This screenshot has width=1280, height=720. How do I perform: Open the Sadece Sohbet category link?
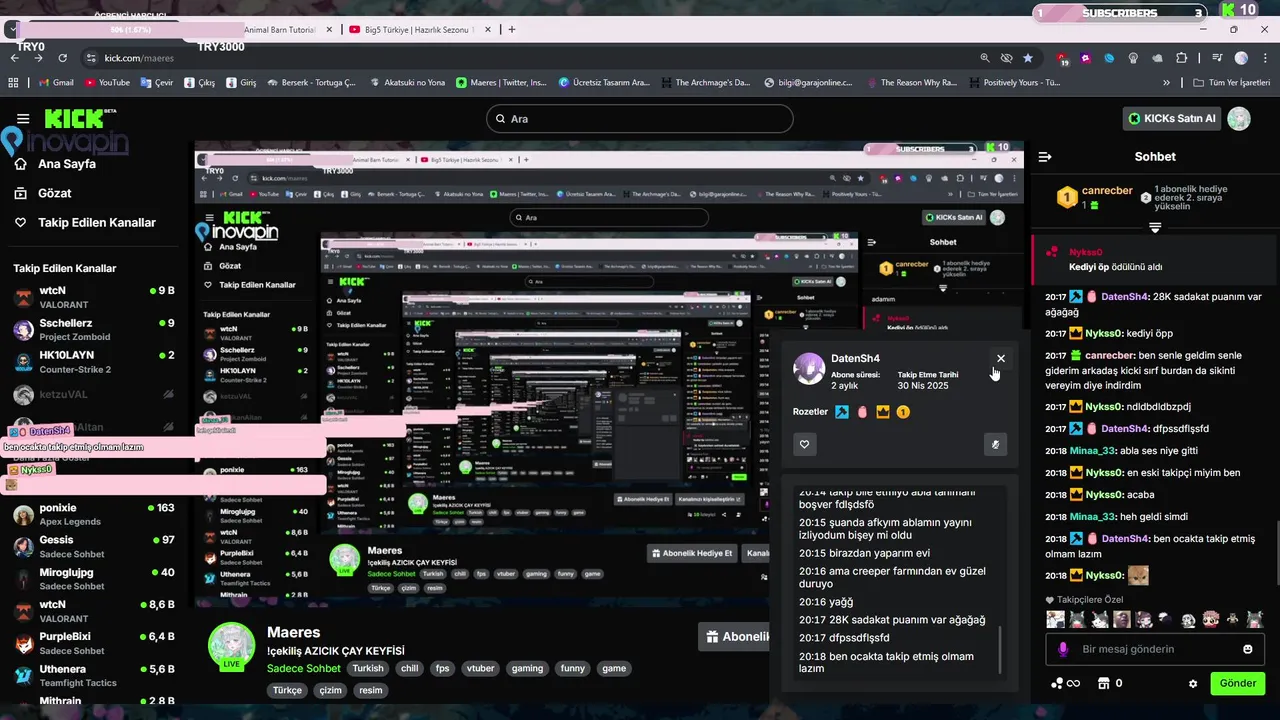pos(304,668)
